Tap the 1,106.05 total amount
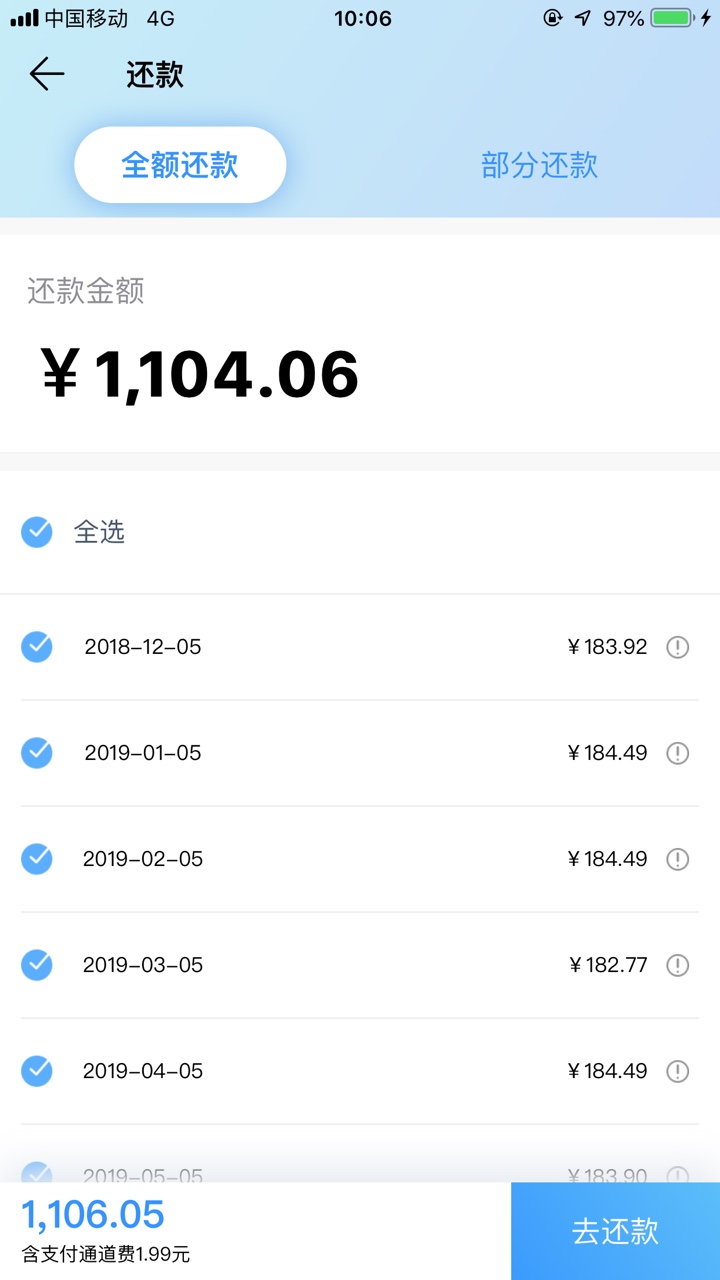720x1280 pixels. click(x=93, y=1214)
